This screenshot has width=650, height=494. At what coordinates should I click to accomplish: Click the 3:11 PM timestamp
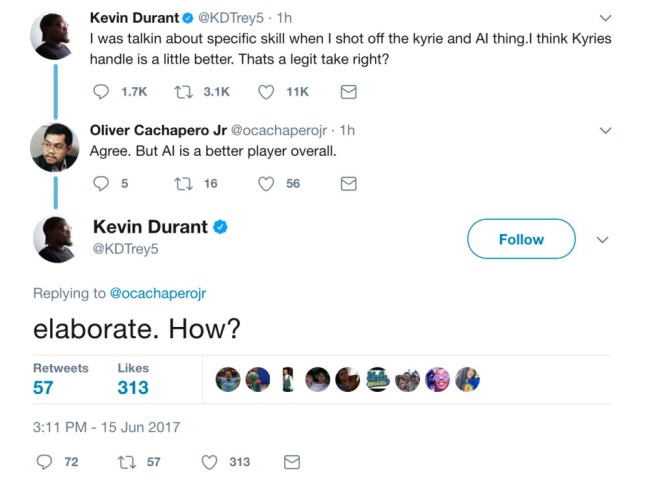tap(107, 427)
